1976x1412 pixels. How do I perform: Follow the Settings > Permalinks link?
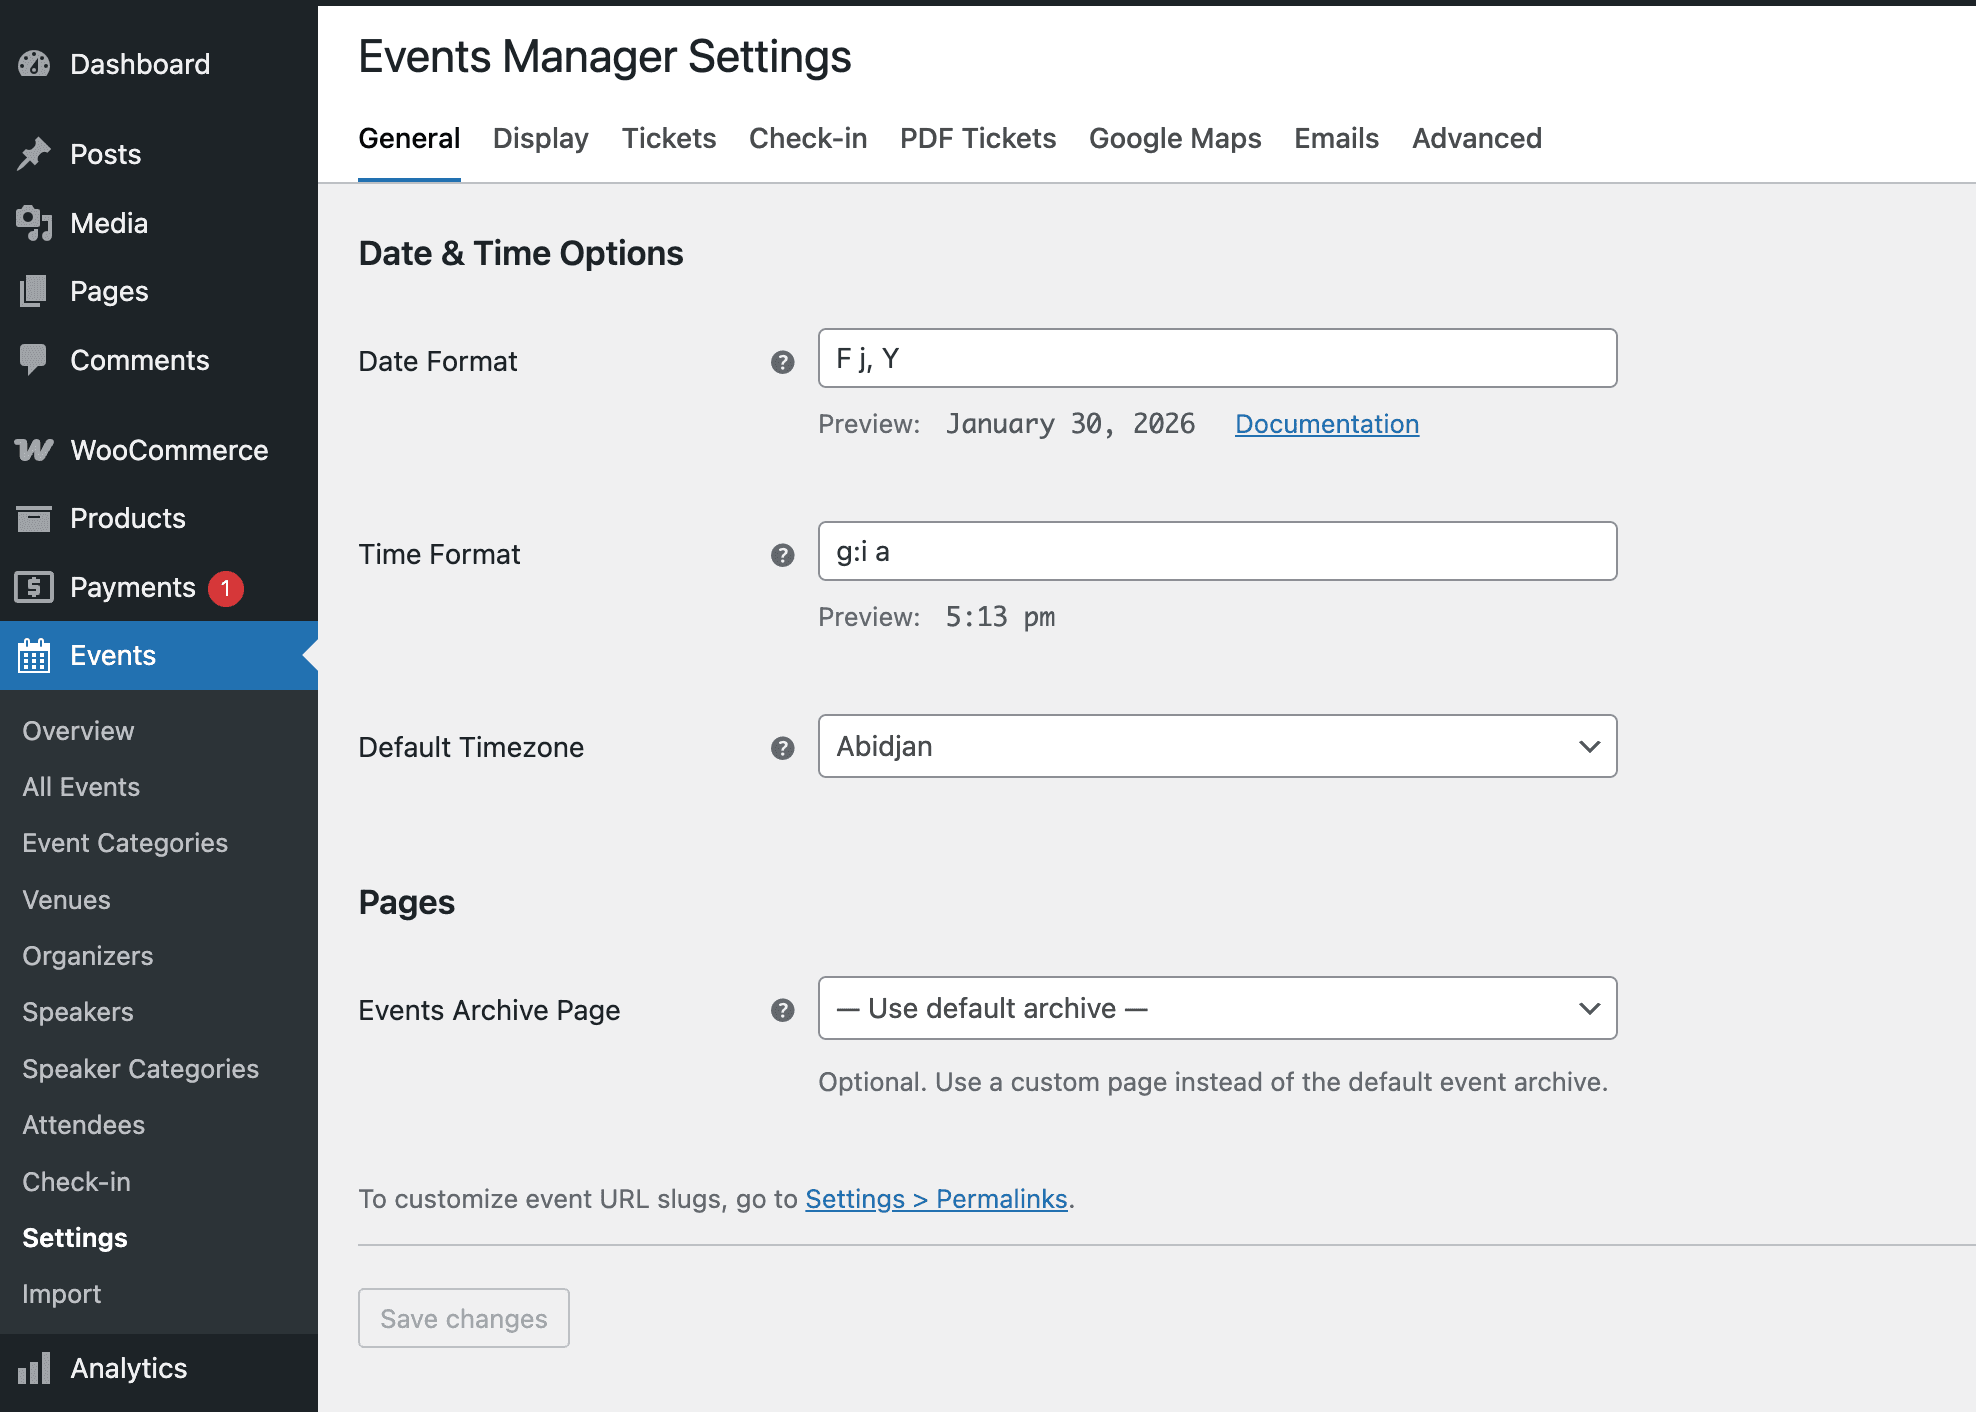pyautogui.click(x=936, y=1199)
